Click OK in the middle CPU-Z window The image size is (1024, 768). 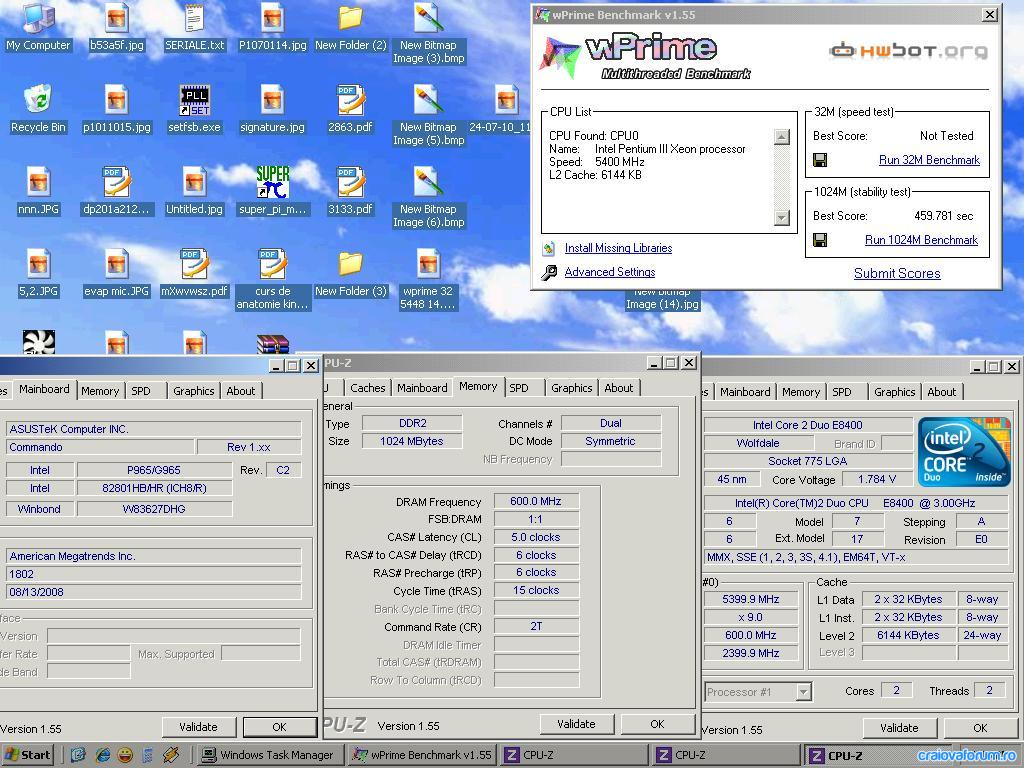point(657,724)
